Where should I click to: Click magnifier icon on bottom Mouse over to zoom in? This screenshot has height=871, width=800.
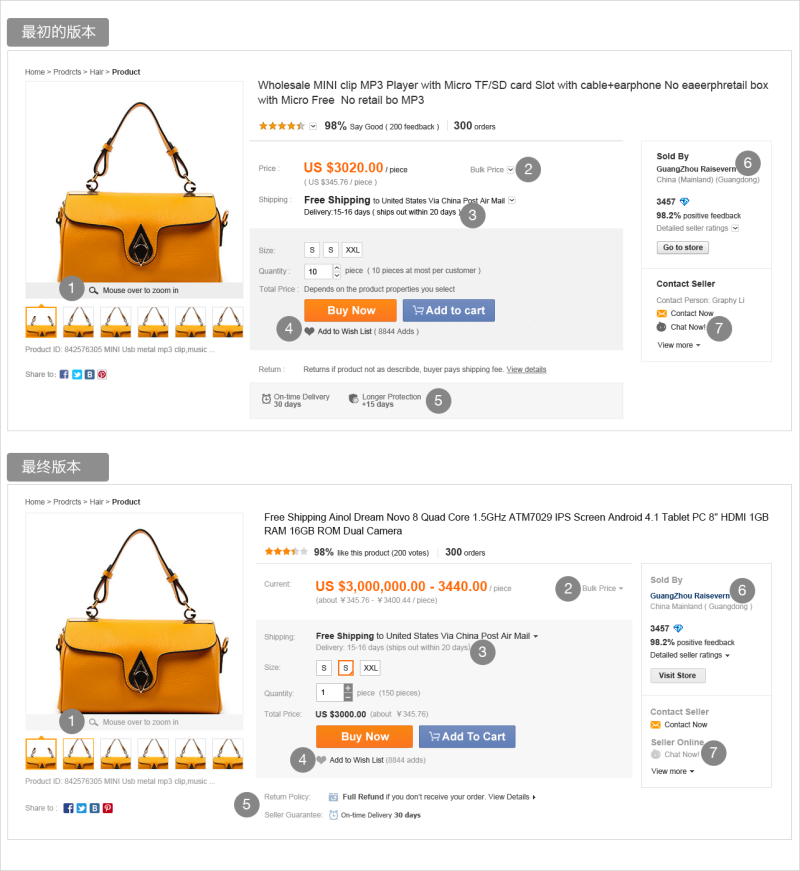click(x=93, y=722)
